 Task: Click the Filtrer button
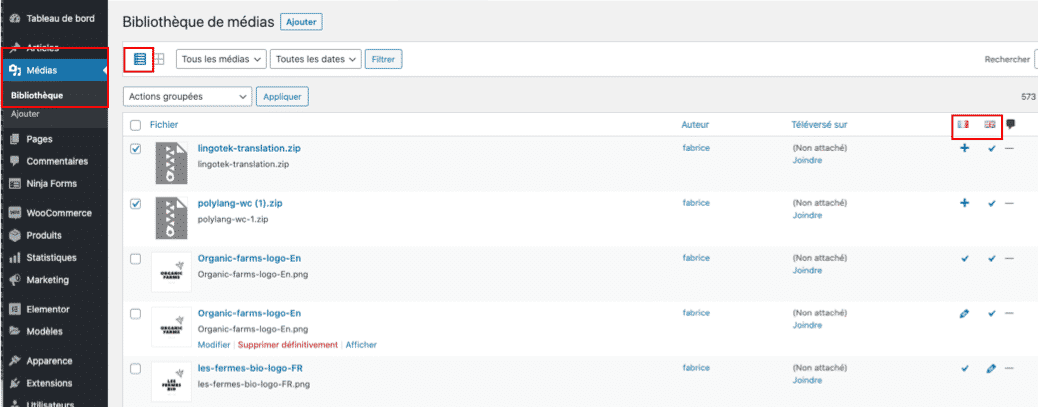click(x=383, y=60)
